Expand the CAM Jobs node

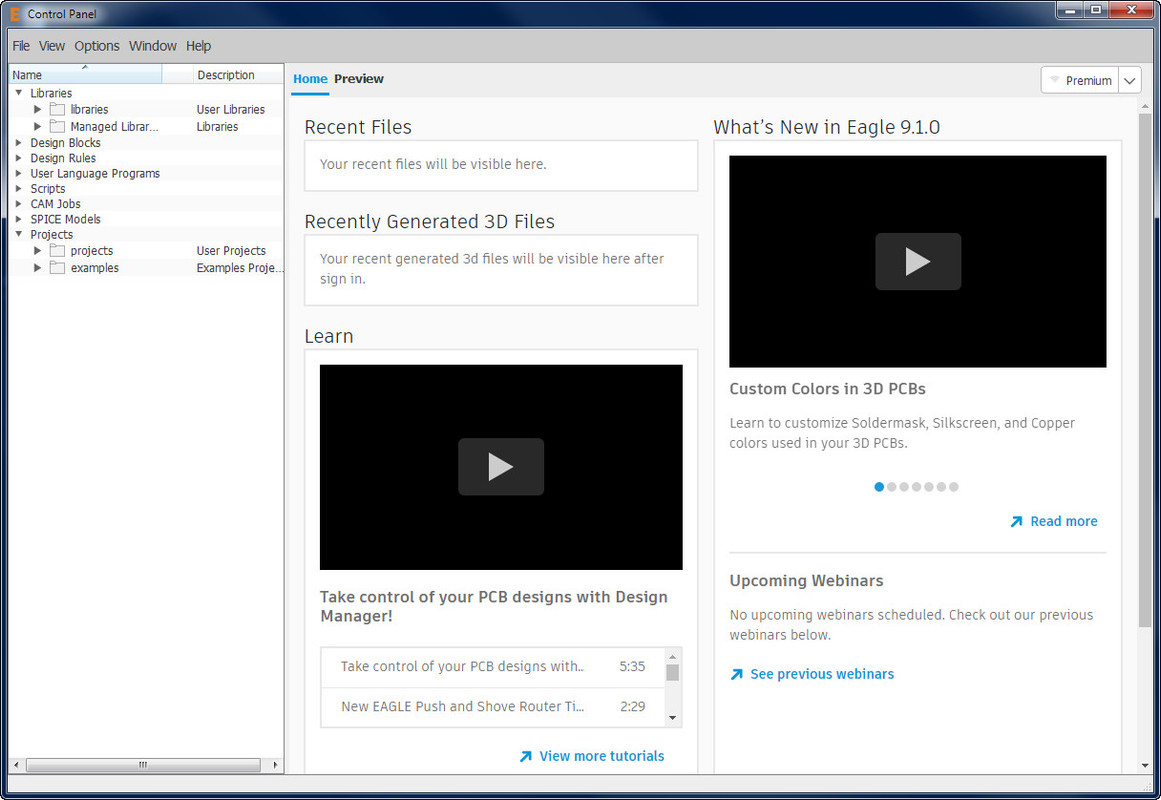[x=19, y=204]
